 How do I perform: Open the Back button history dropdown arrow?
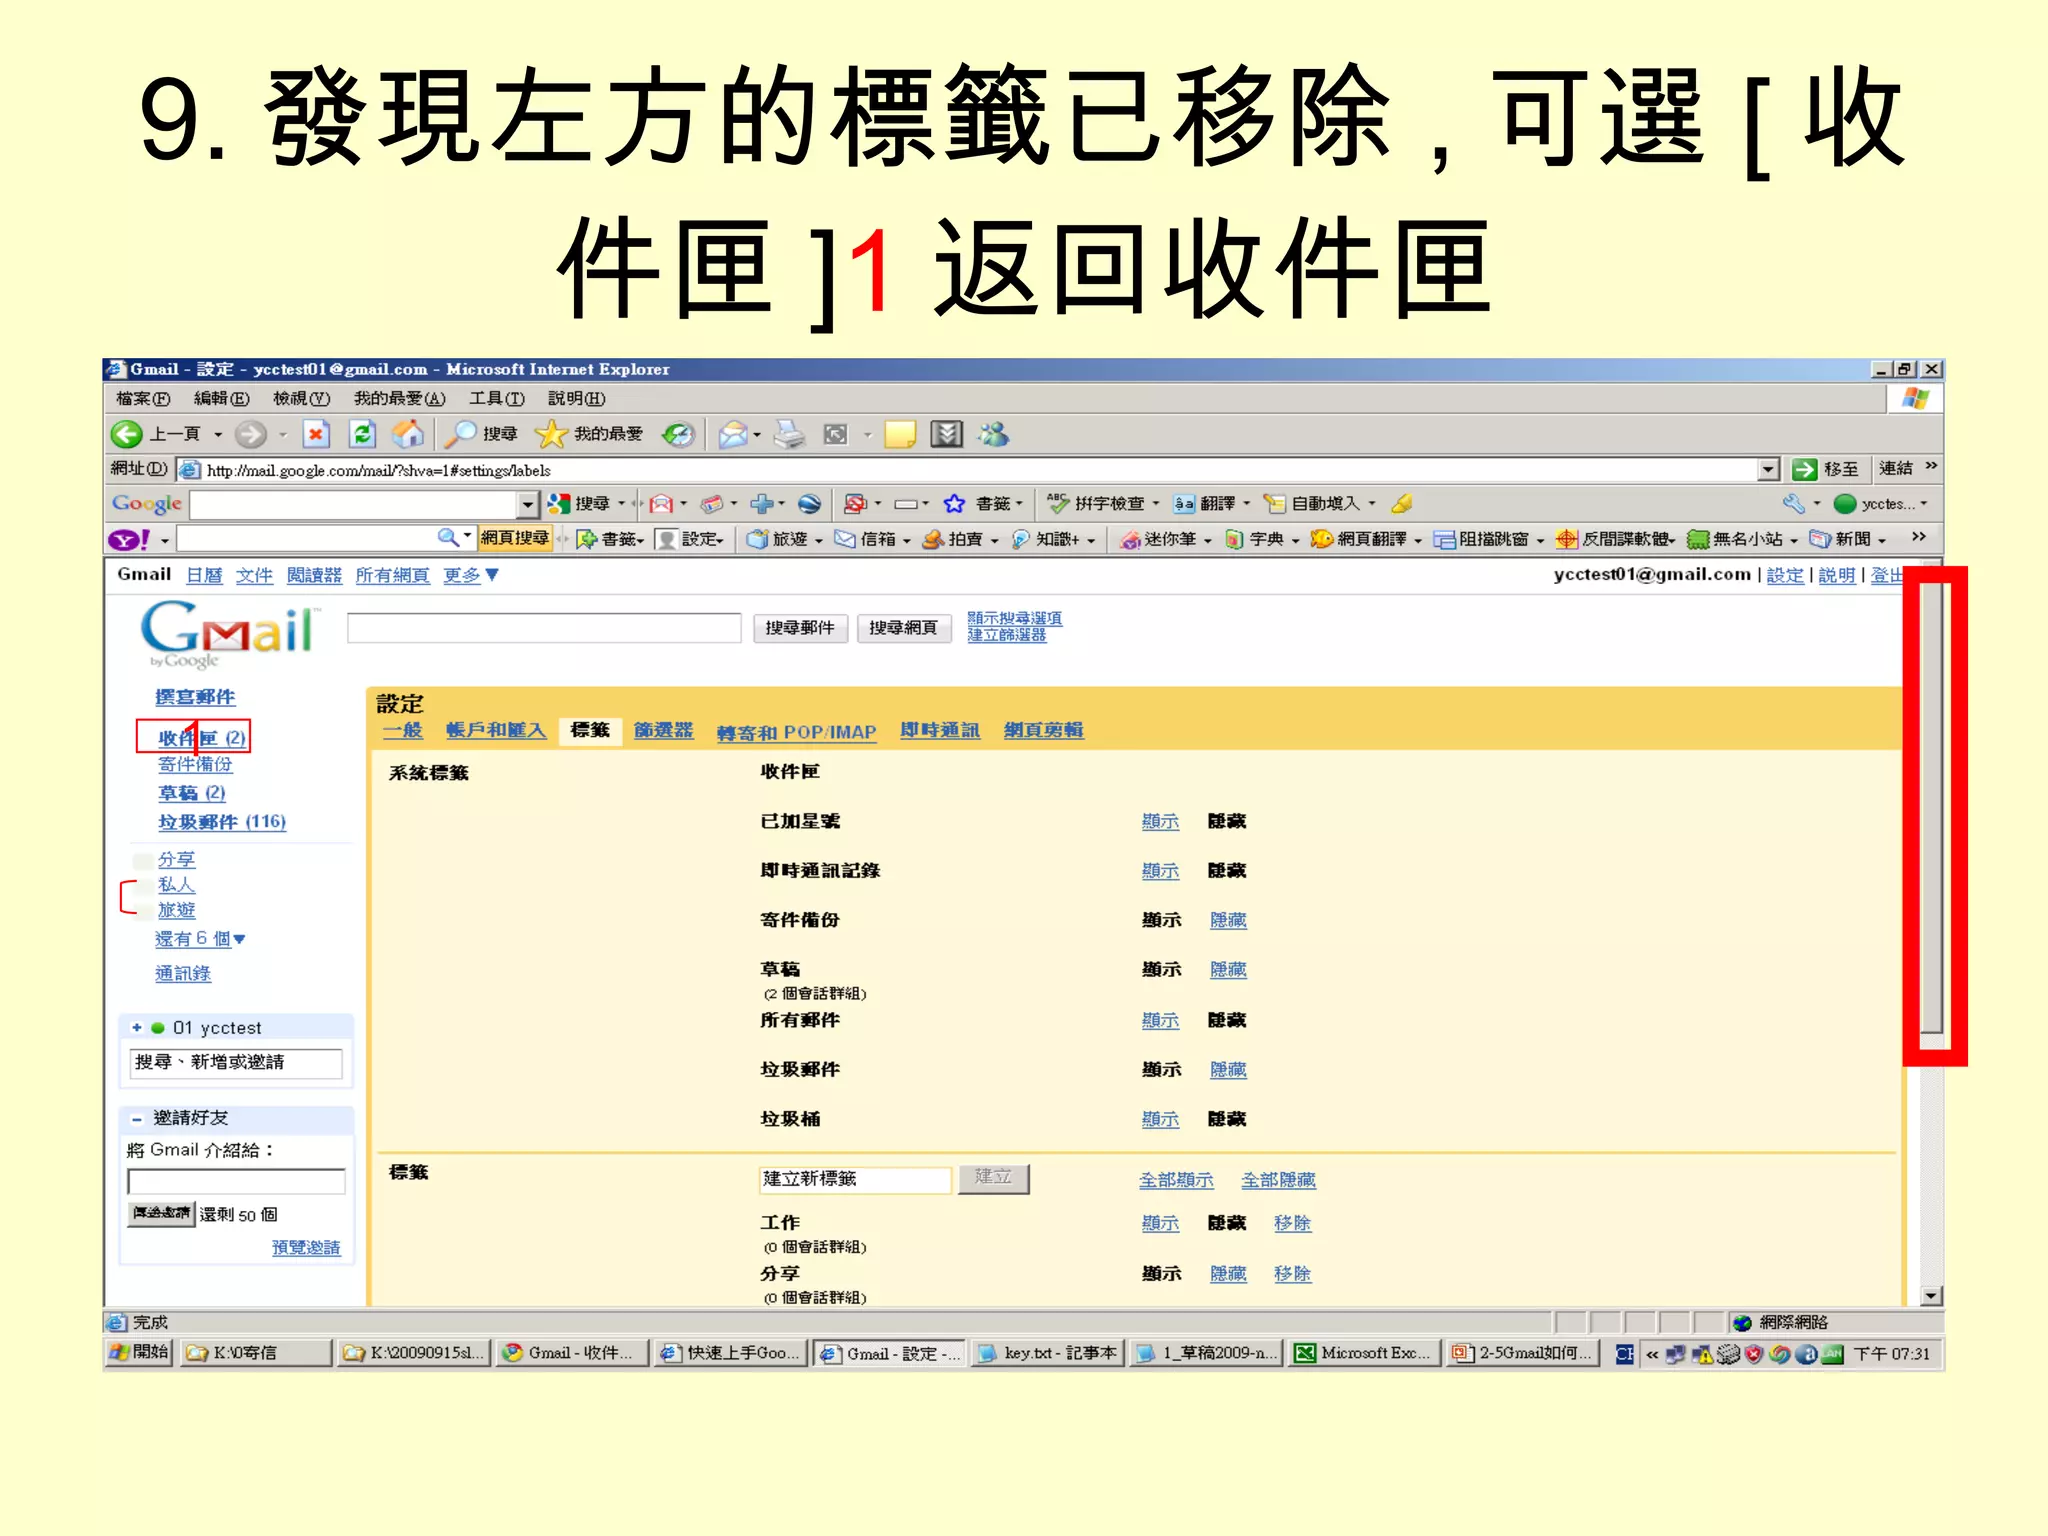[218, 435]
